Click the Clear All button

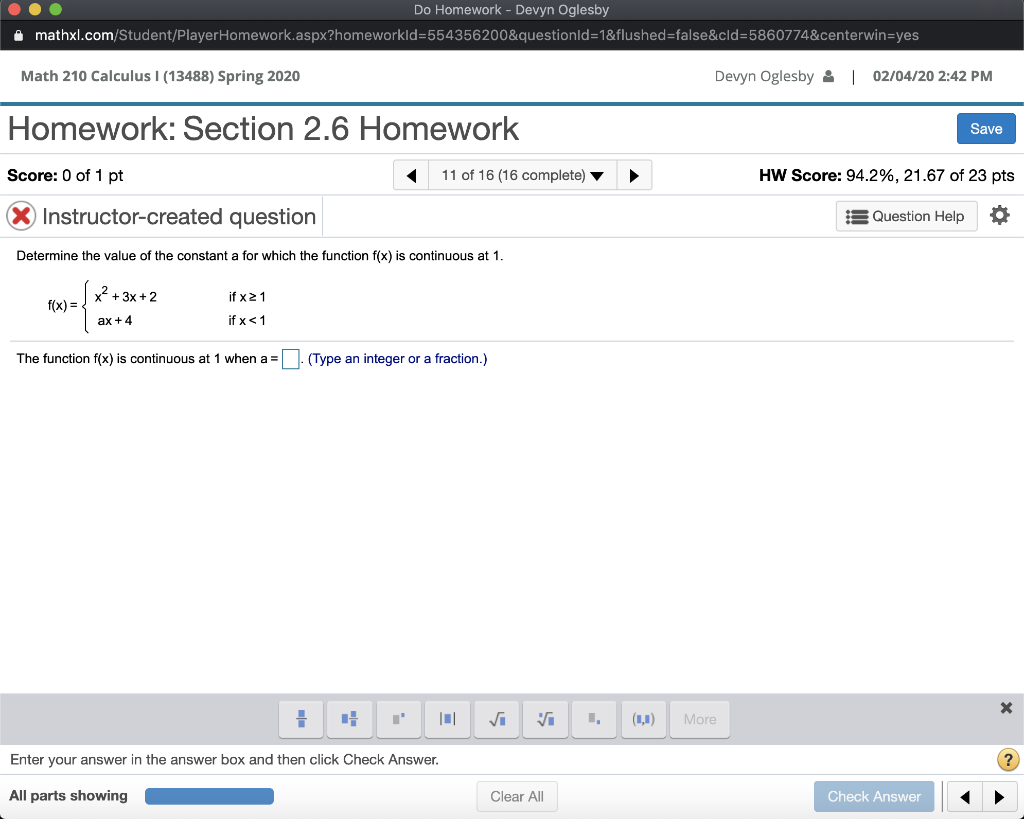(x=517, y=796)
